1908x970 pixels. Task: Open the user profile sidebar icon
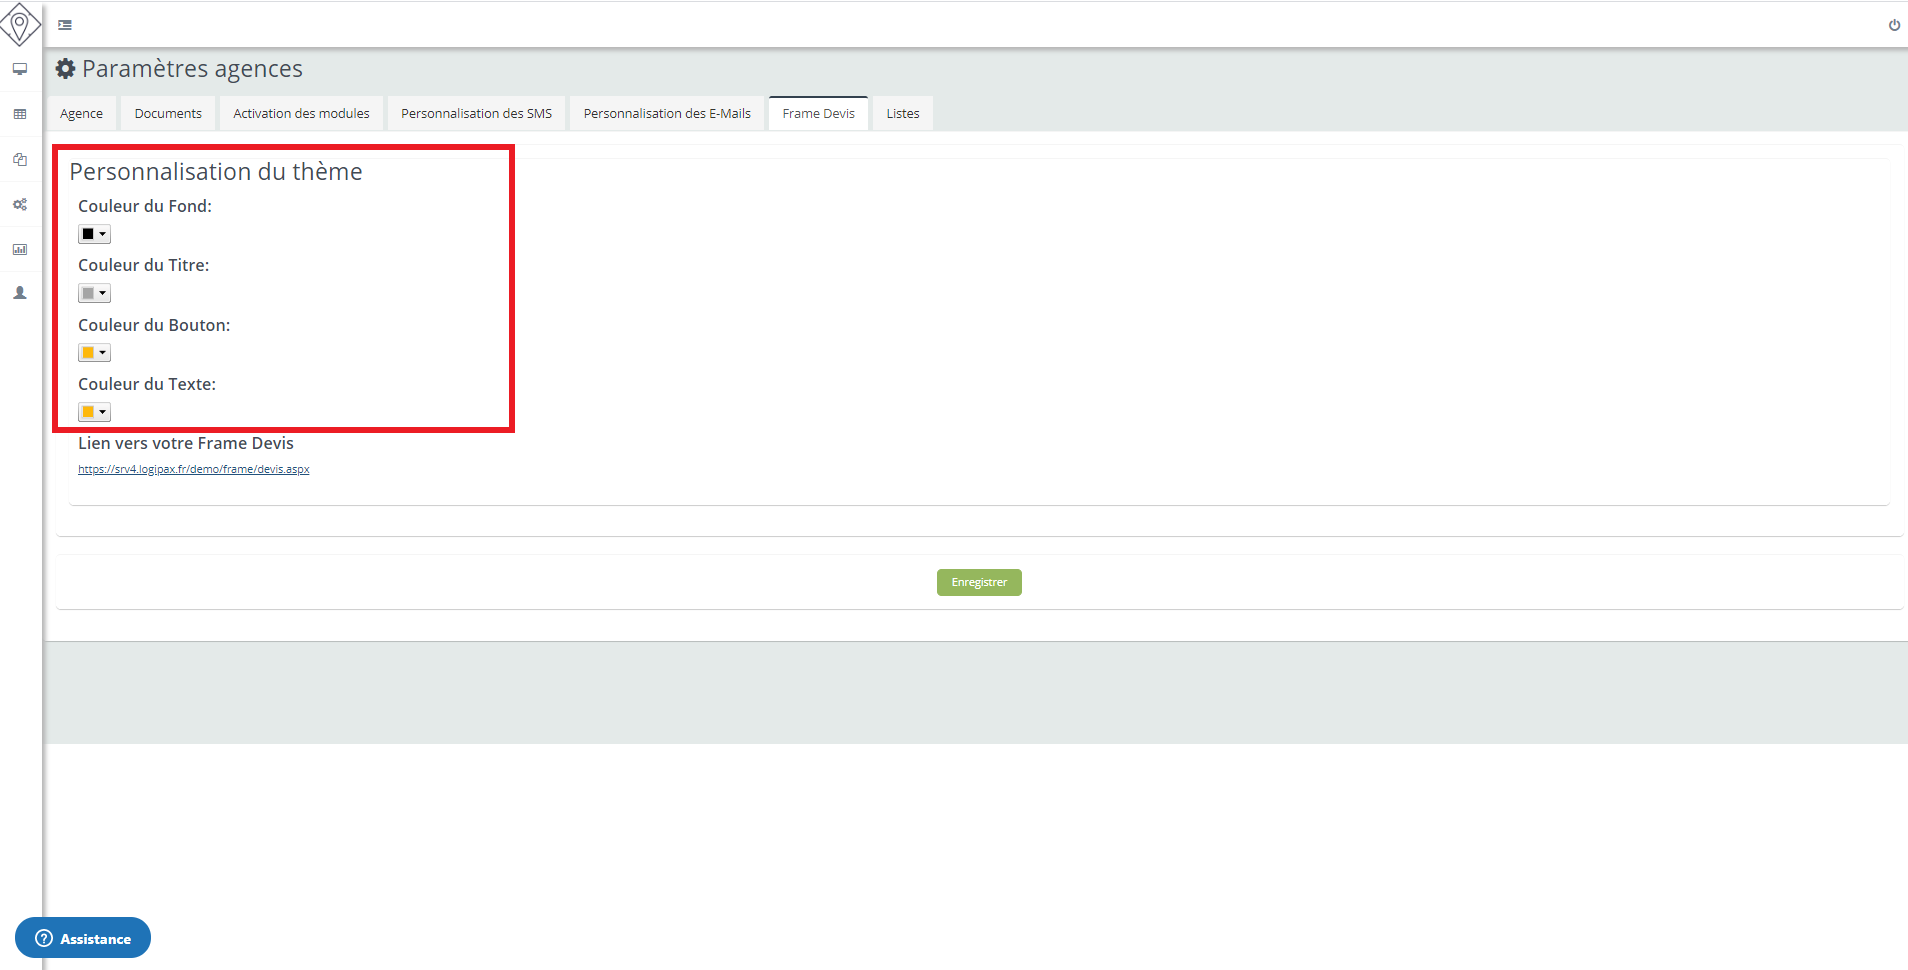point(20,293)
